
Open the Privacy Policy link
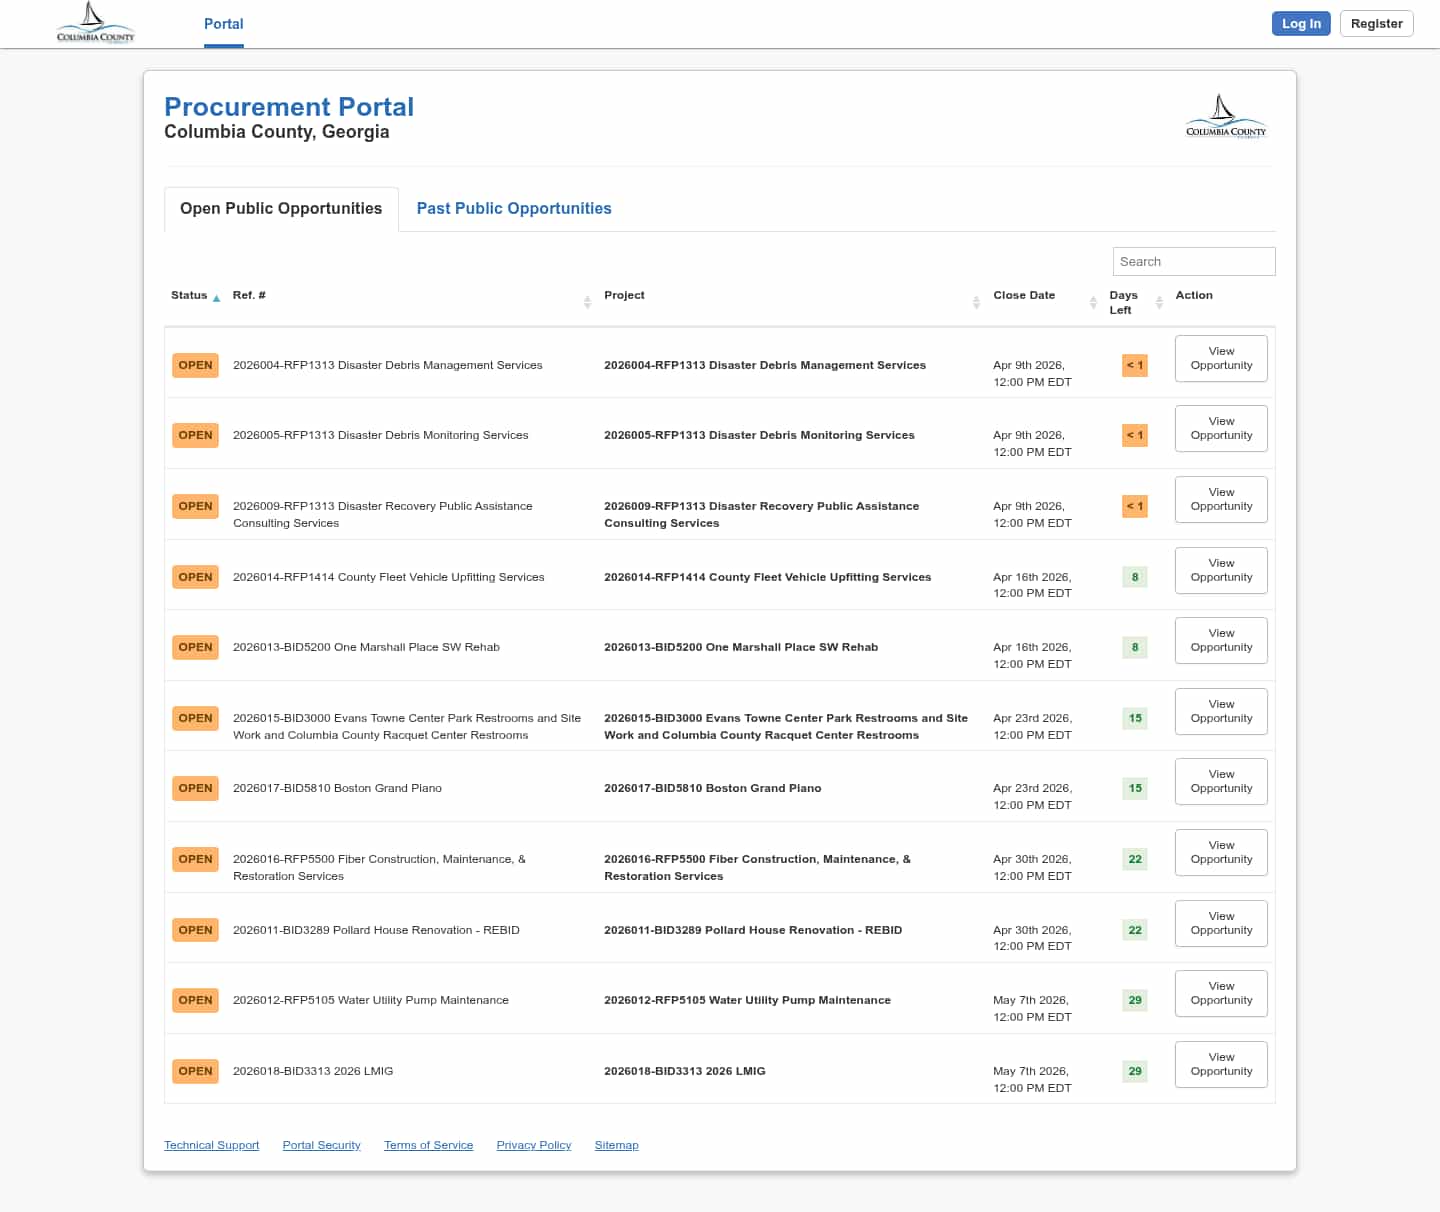(x=534, y=1145)
